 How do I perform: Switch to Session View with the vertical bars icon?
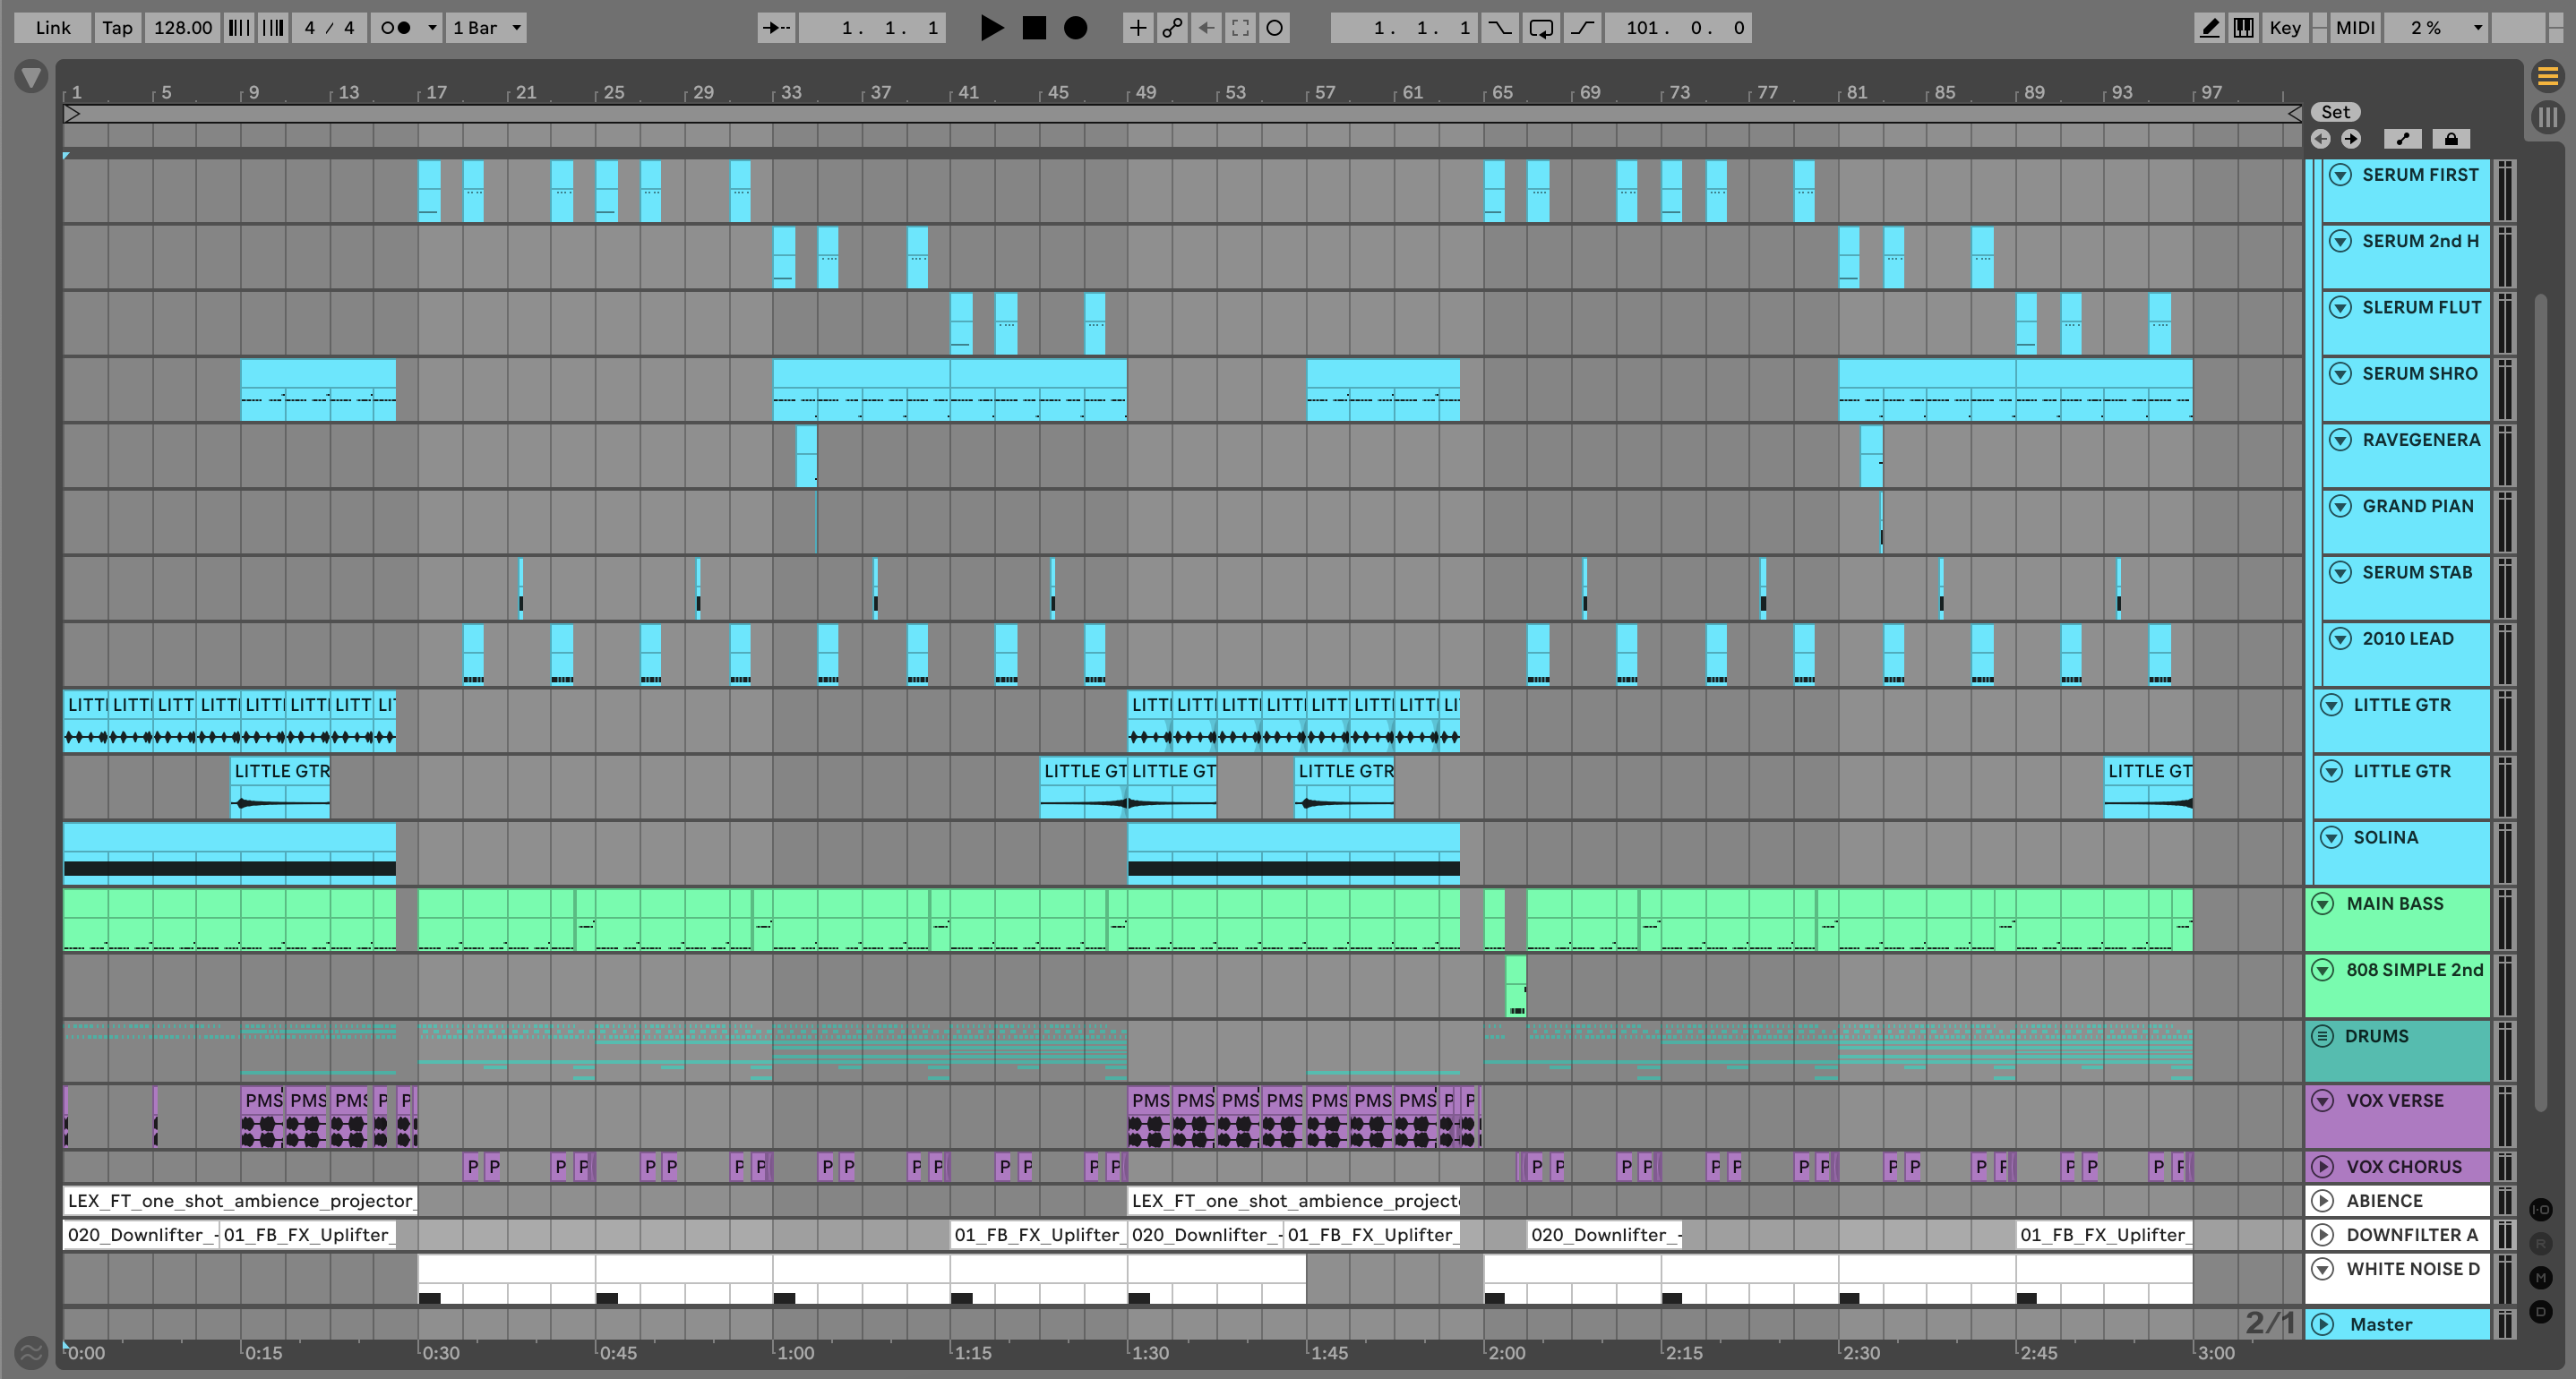[2547, 117]
